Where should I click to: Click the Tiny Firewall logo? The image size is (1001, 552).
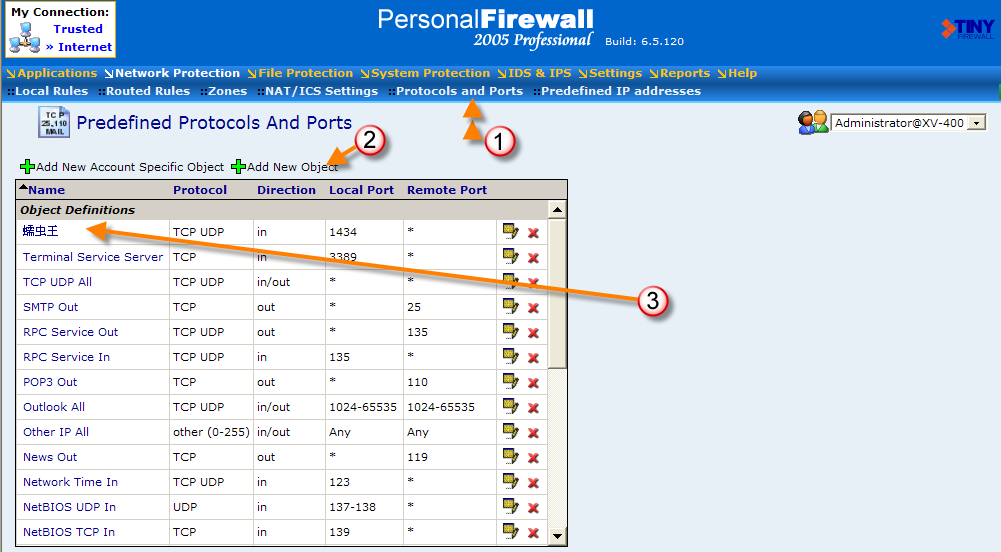coord(967,29)
